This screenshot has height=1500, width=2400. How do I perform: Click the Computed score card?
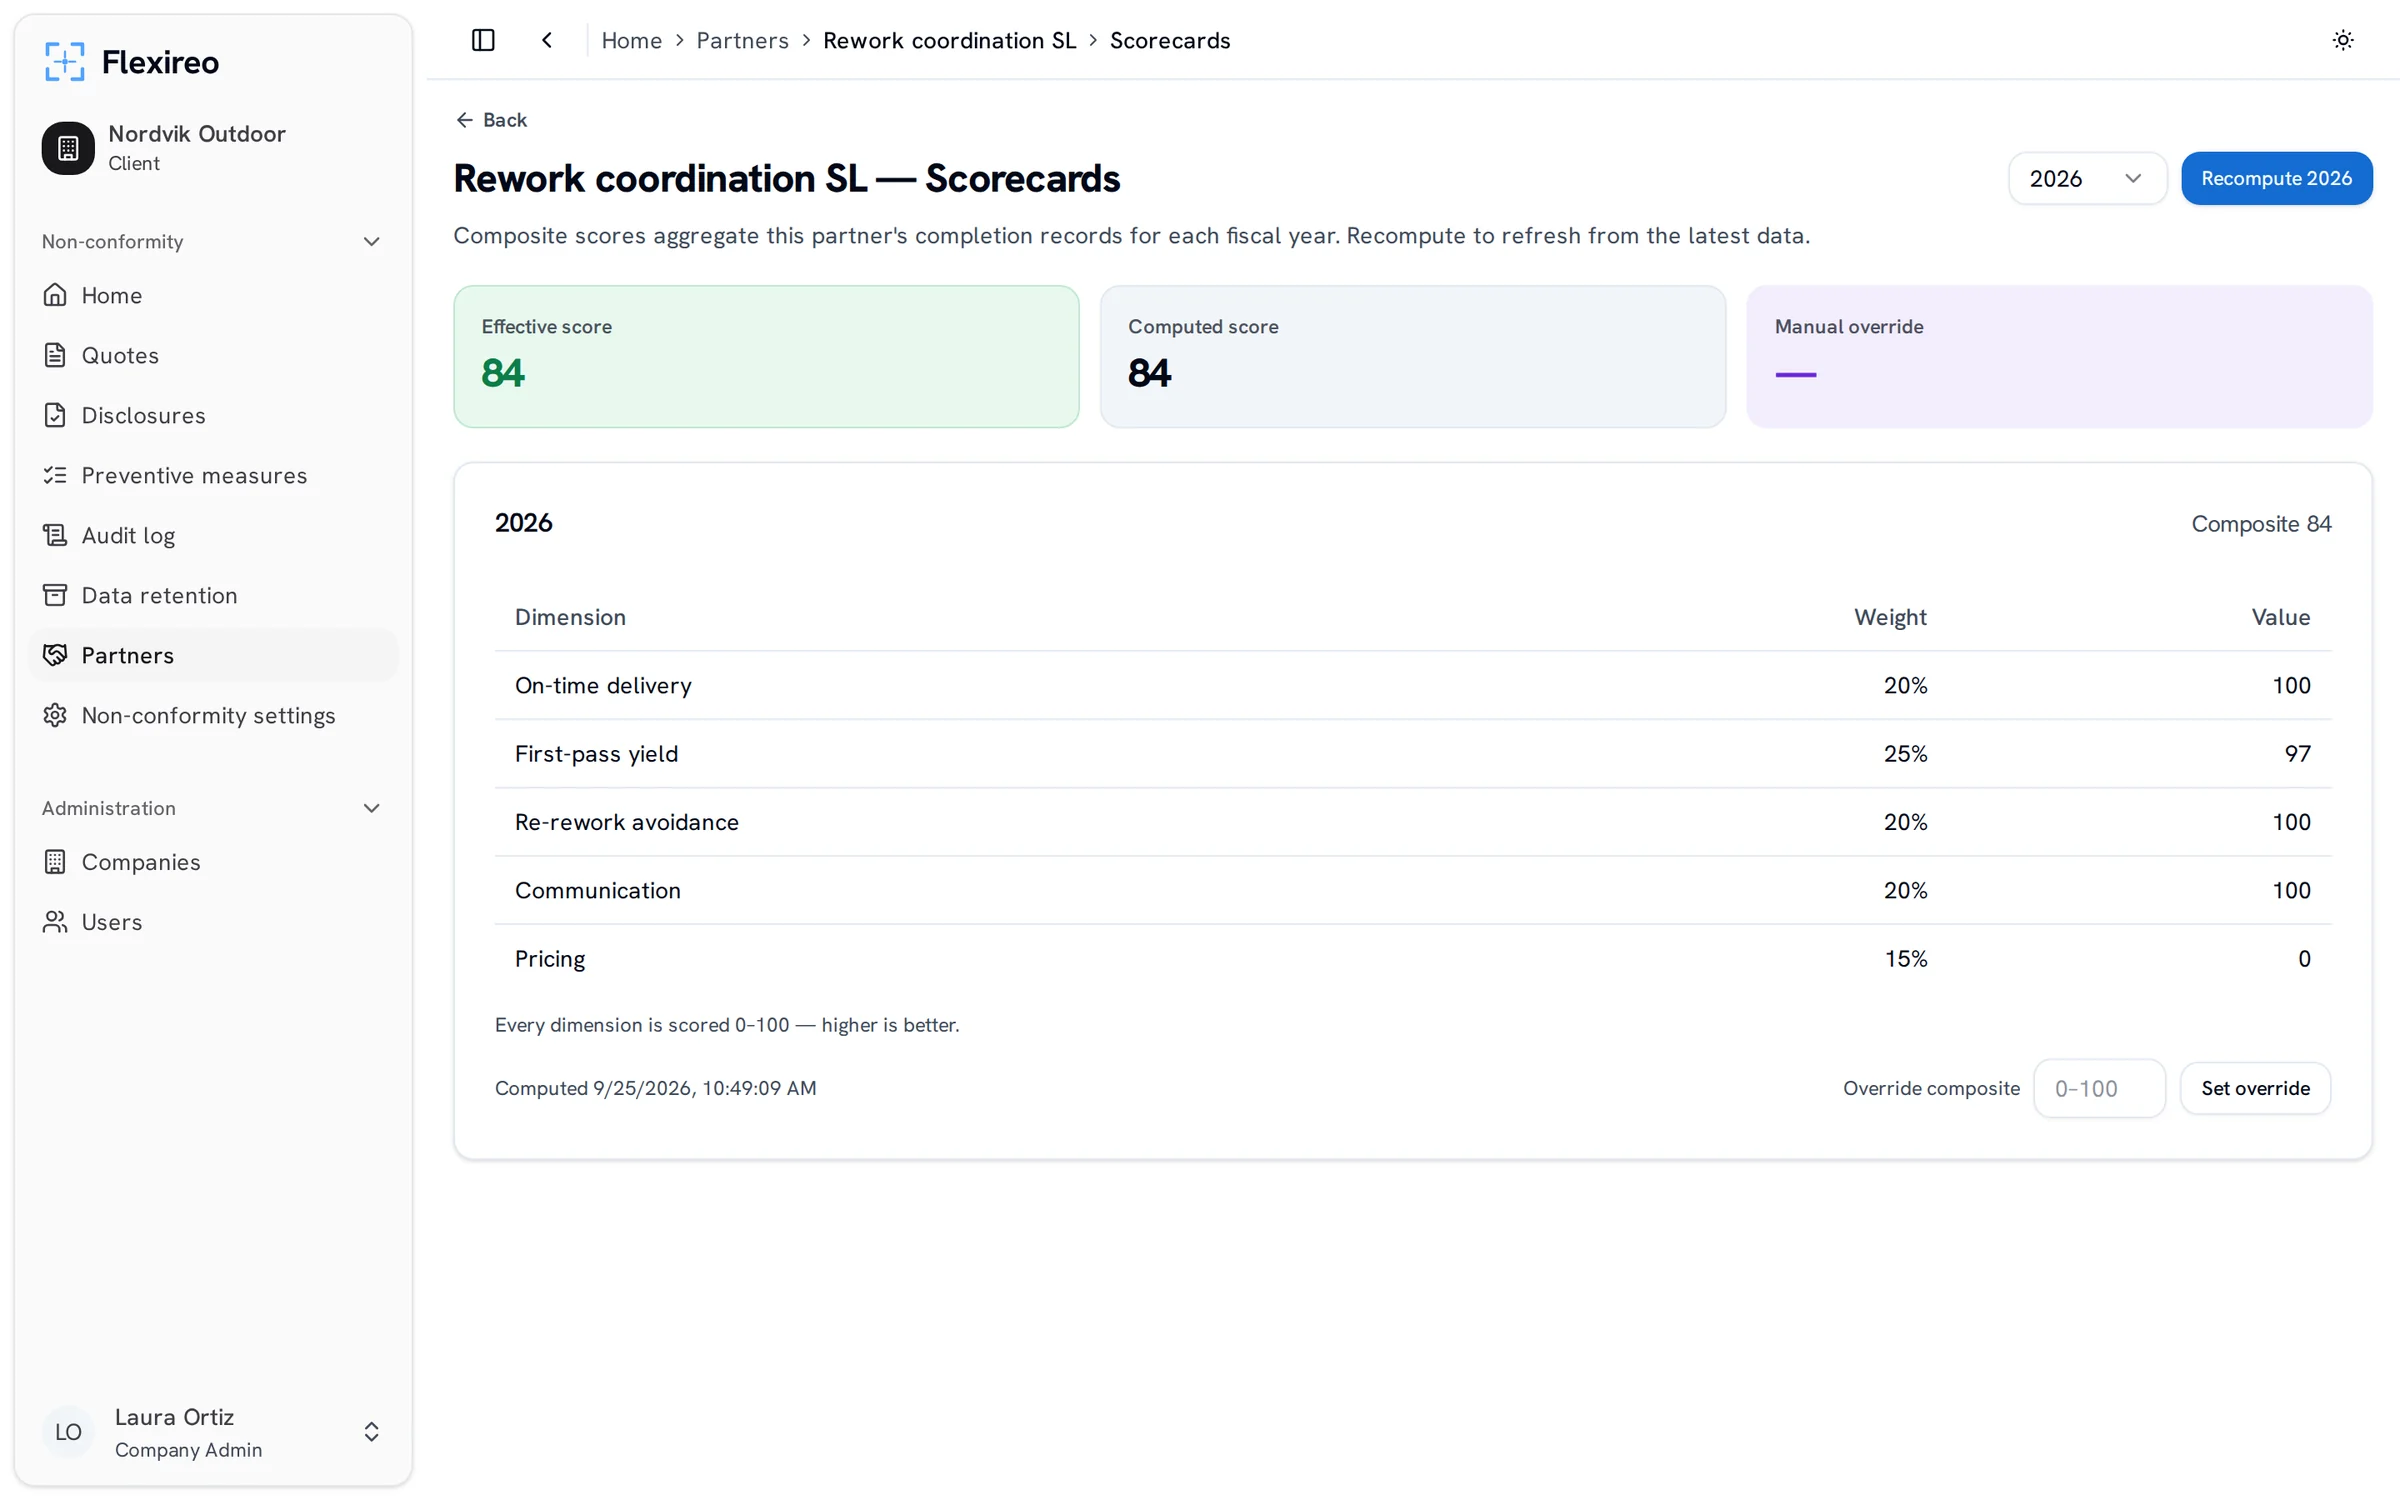click(1412, 357)
